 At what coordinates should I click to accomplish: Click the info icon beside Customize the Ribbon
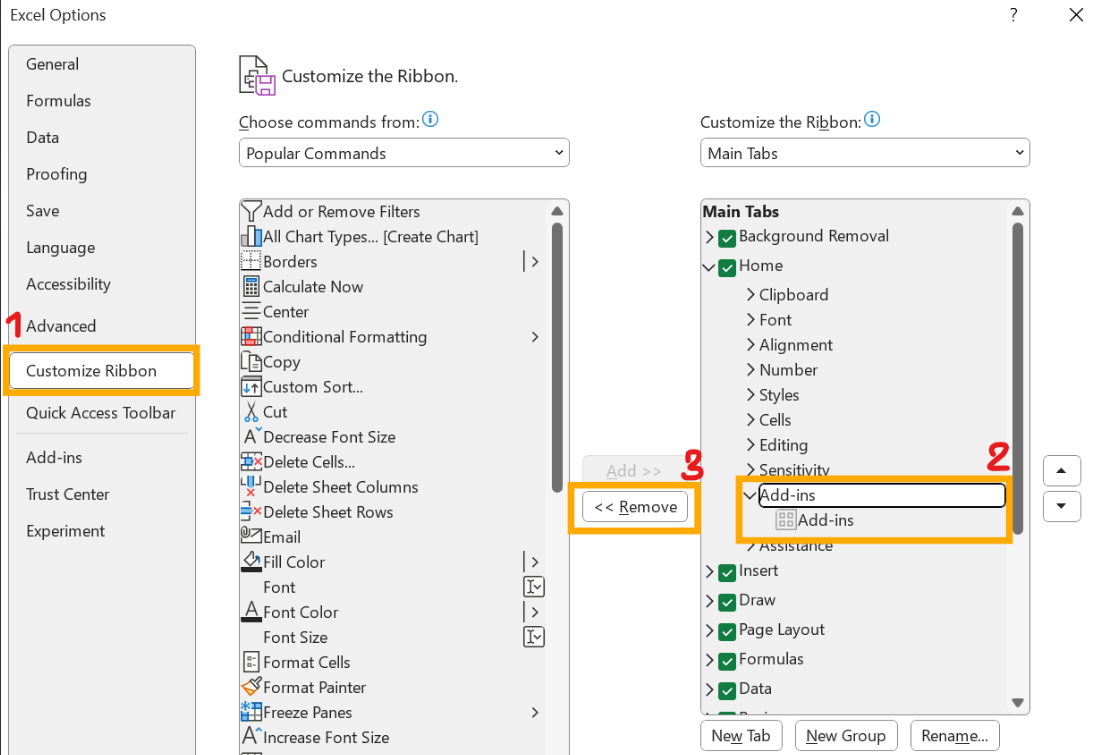(872, 120)
